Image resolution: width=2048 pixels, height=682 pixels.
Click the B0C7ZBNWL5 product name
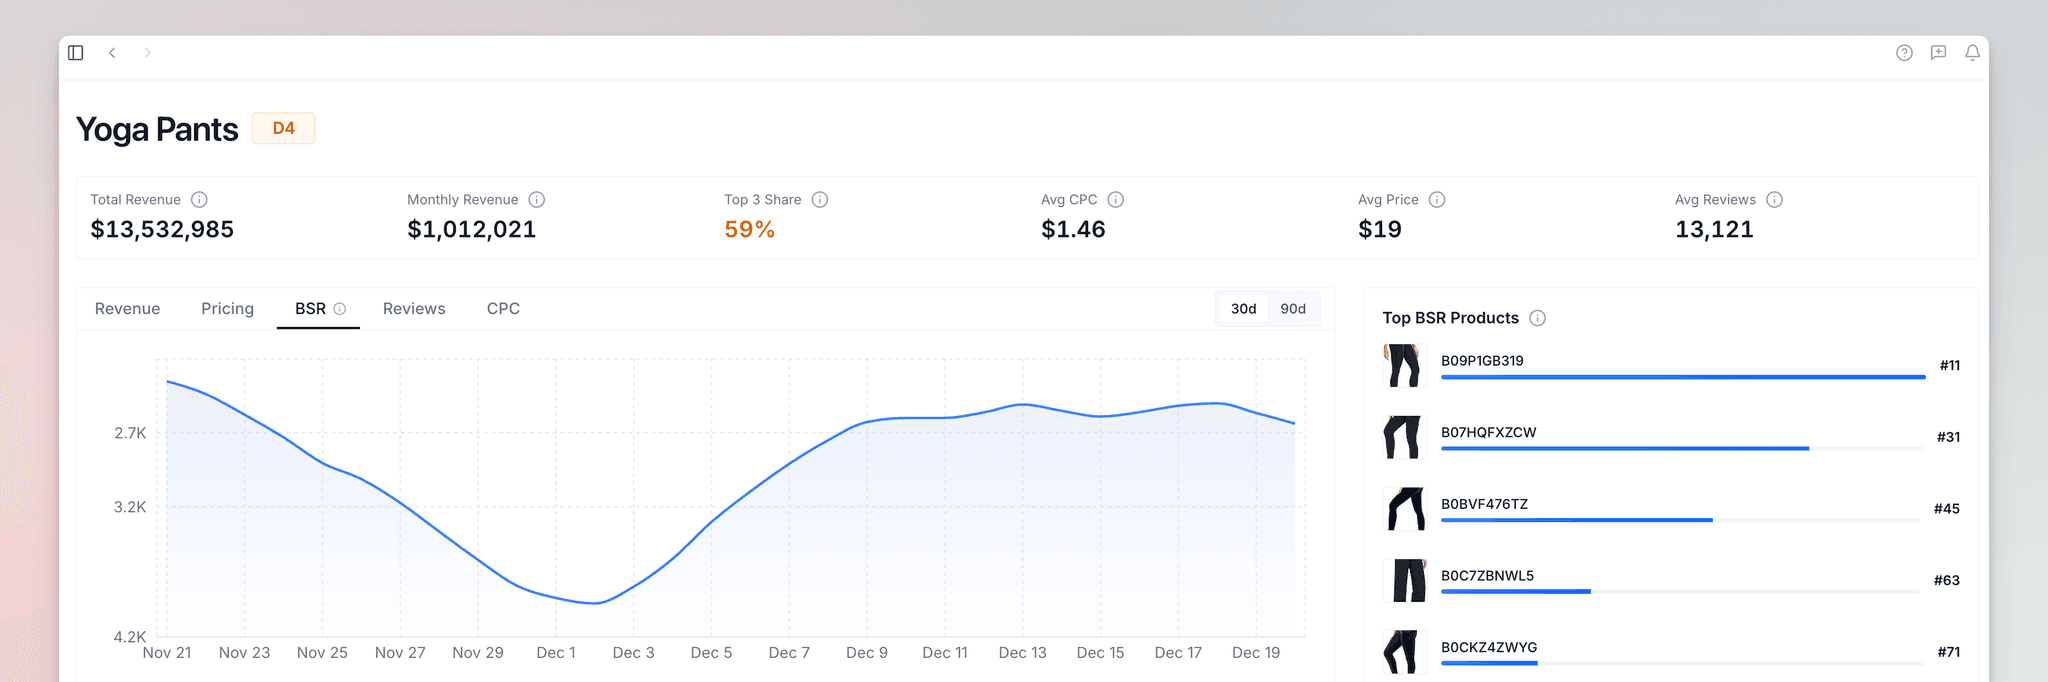1487,576
